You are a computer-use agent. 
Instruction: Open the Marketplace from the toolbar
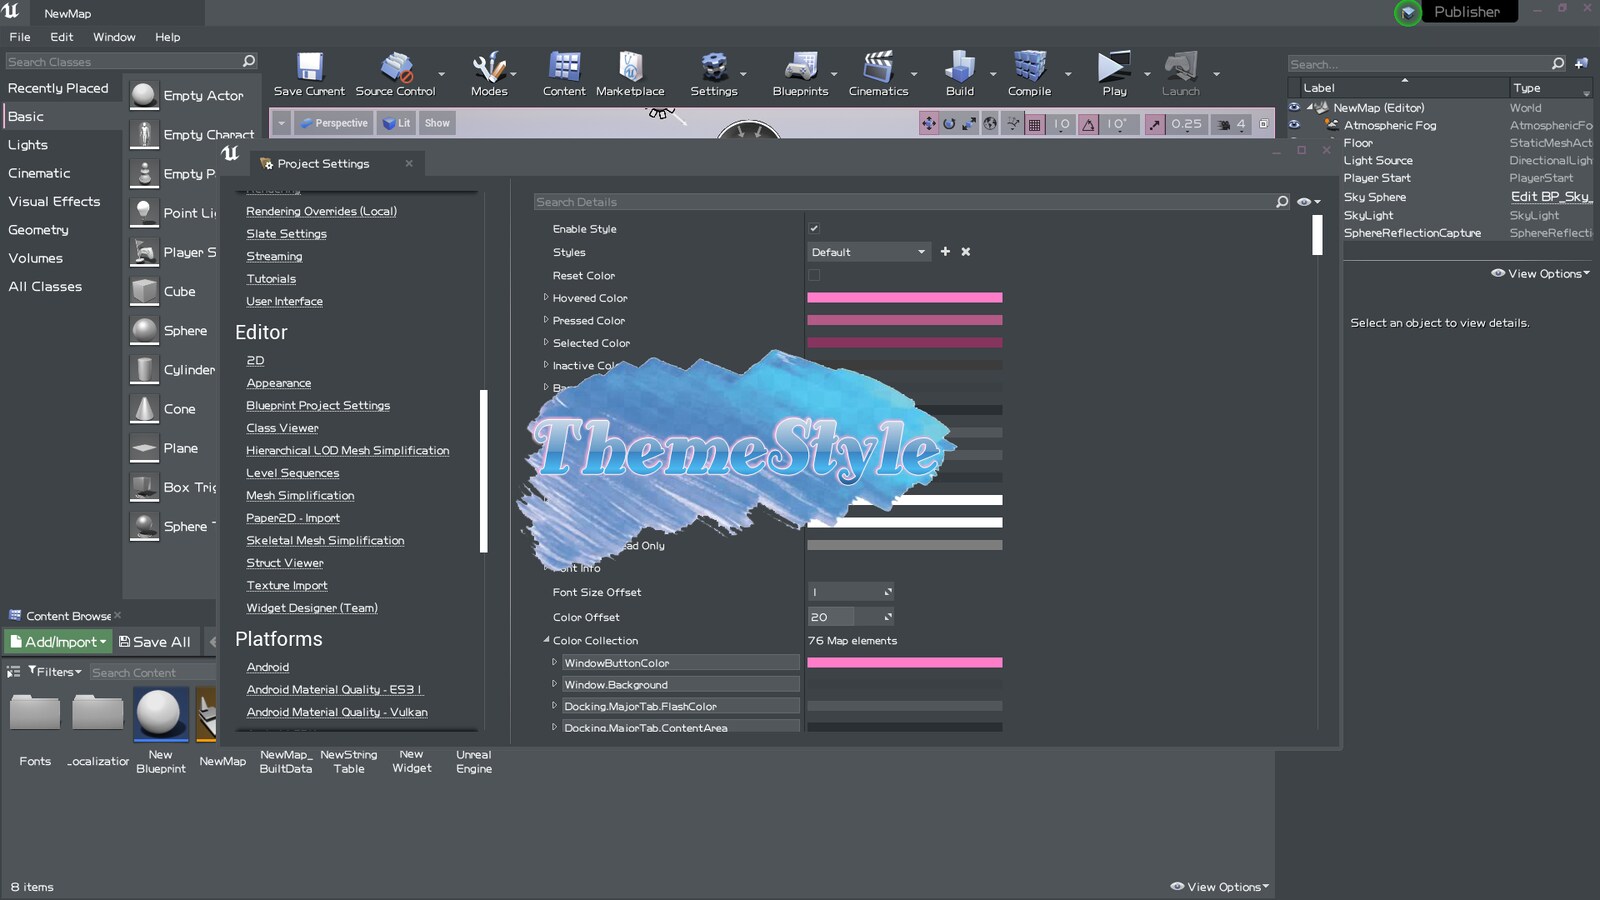pos(630,70)
